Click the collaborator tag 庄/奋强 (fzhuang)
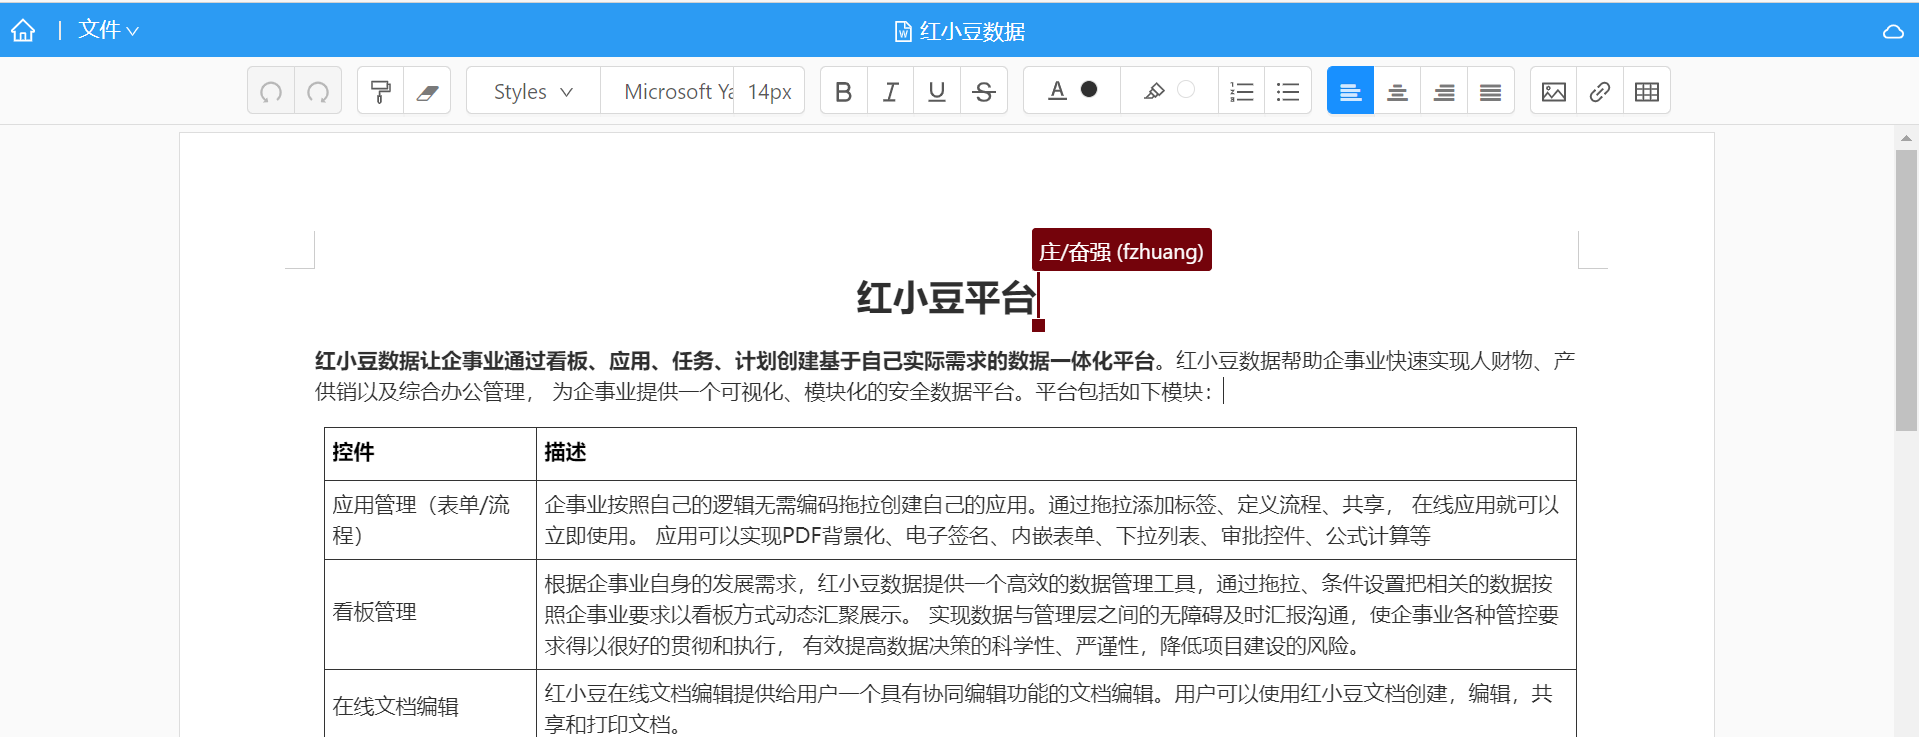 click(1121, 251)
